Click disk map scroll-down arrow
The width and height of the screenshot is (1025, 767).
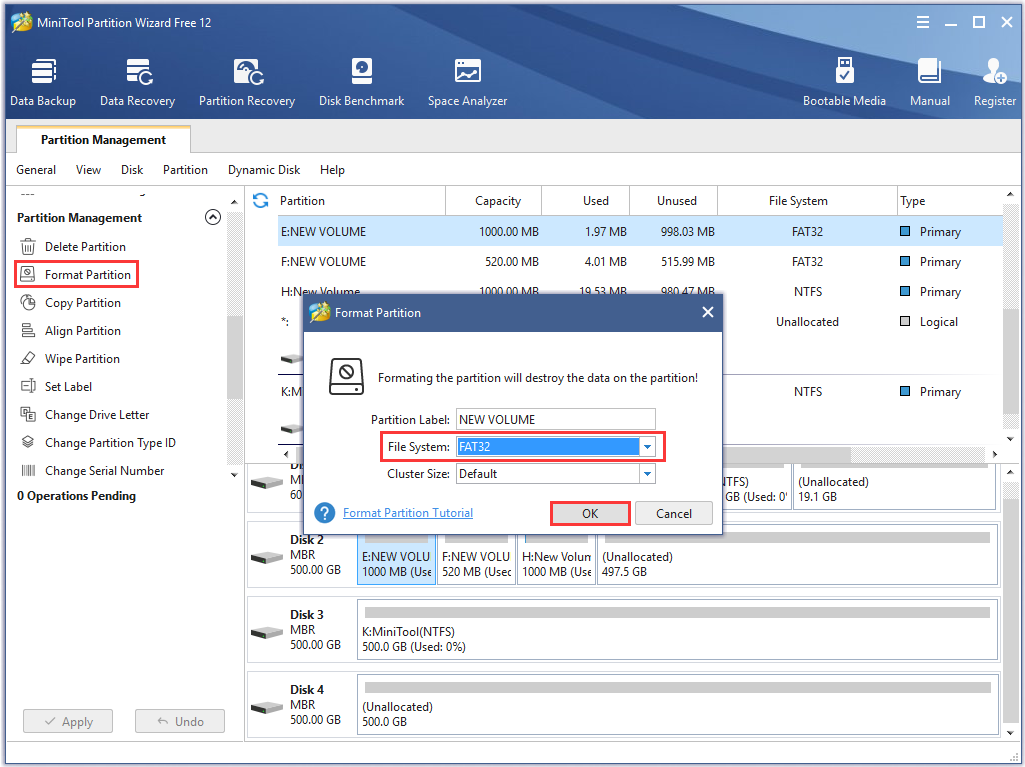[x=1011, y=733]
